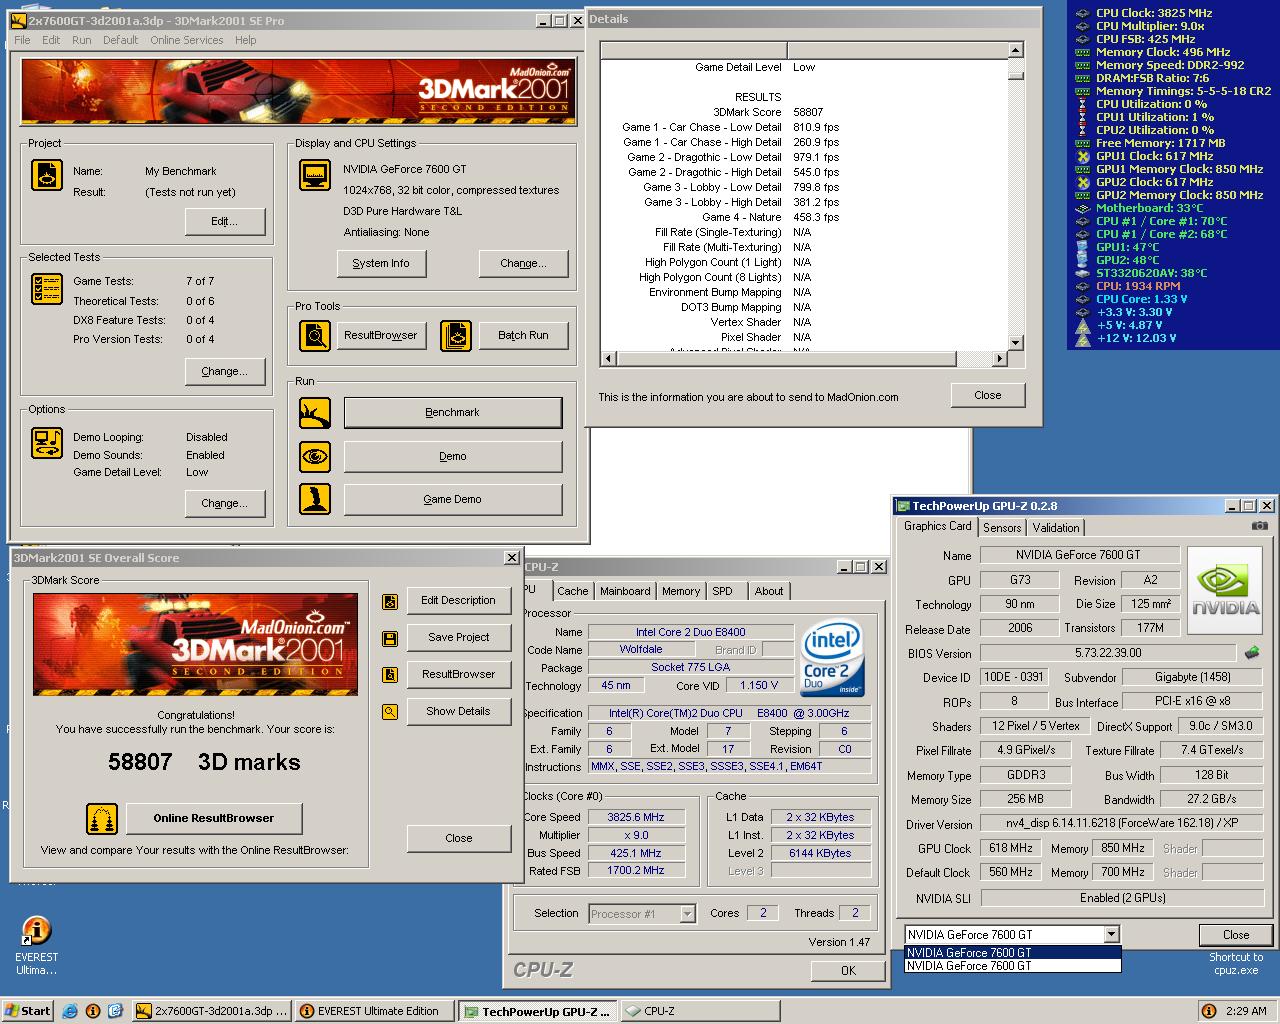Click the Project icon in 3DMark2001

pyautogui.click(x=47, y=175)
